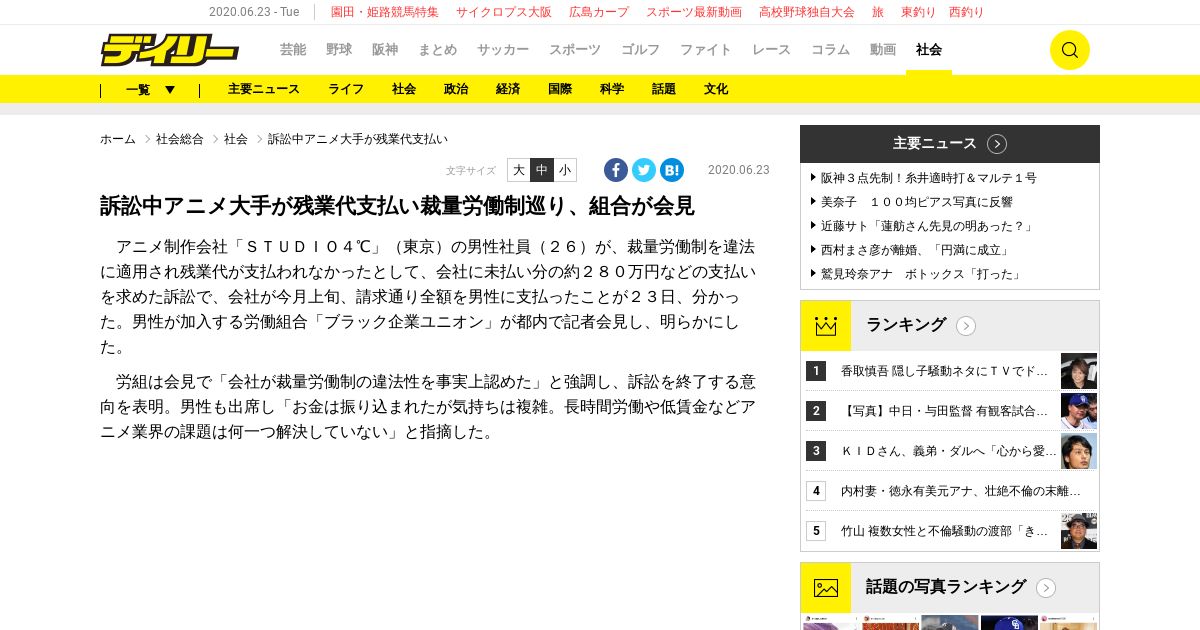The width and height of the screenshot is (1200, 630).
Task: Open 話題の写真ランキング arrow circle button
Action: 1046,588
